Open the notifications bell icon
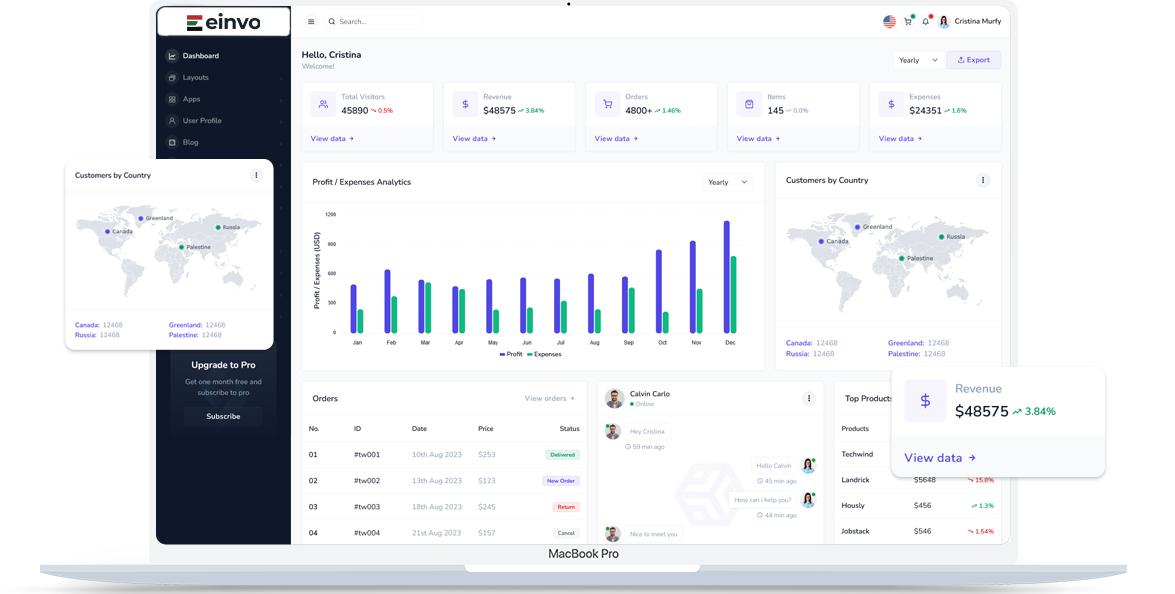Screen dimensions: 1175x594 (x=926, y=21)
